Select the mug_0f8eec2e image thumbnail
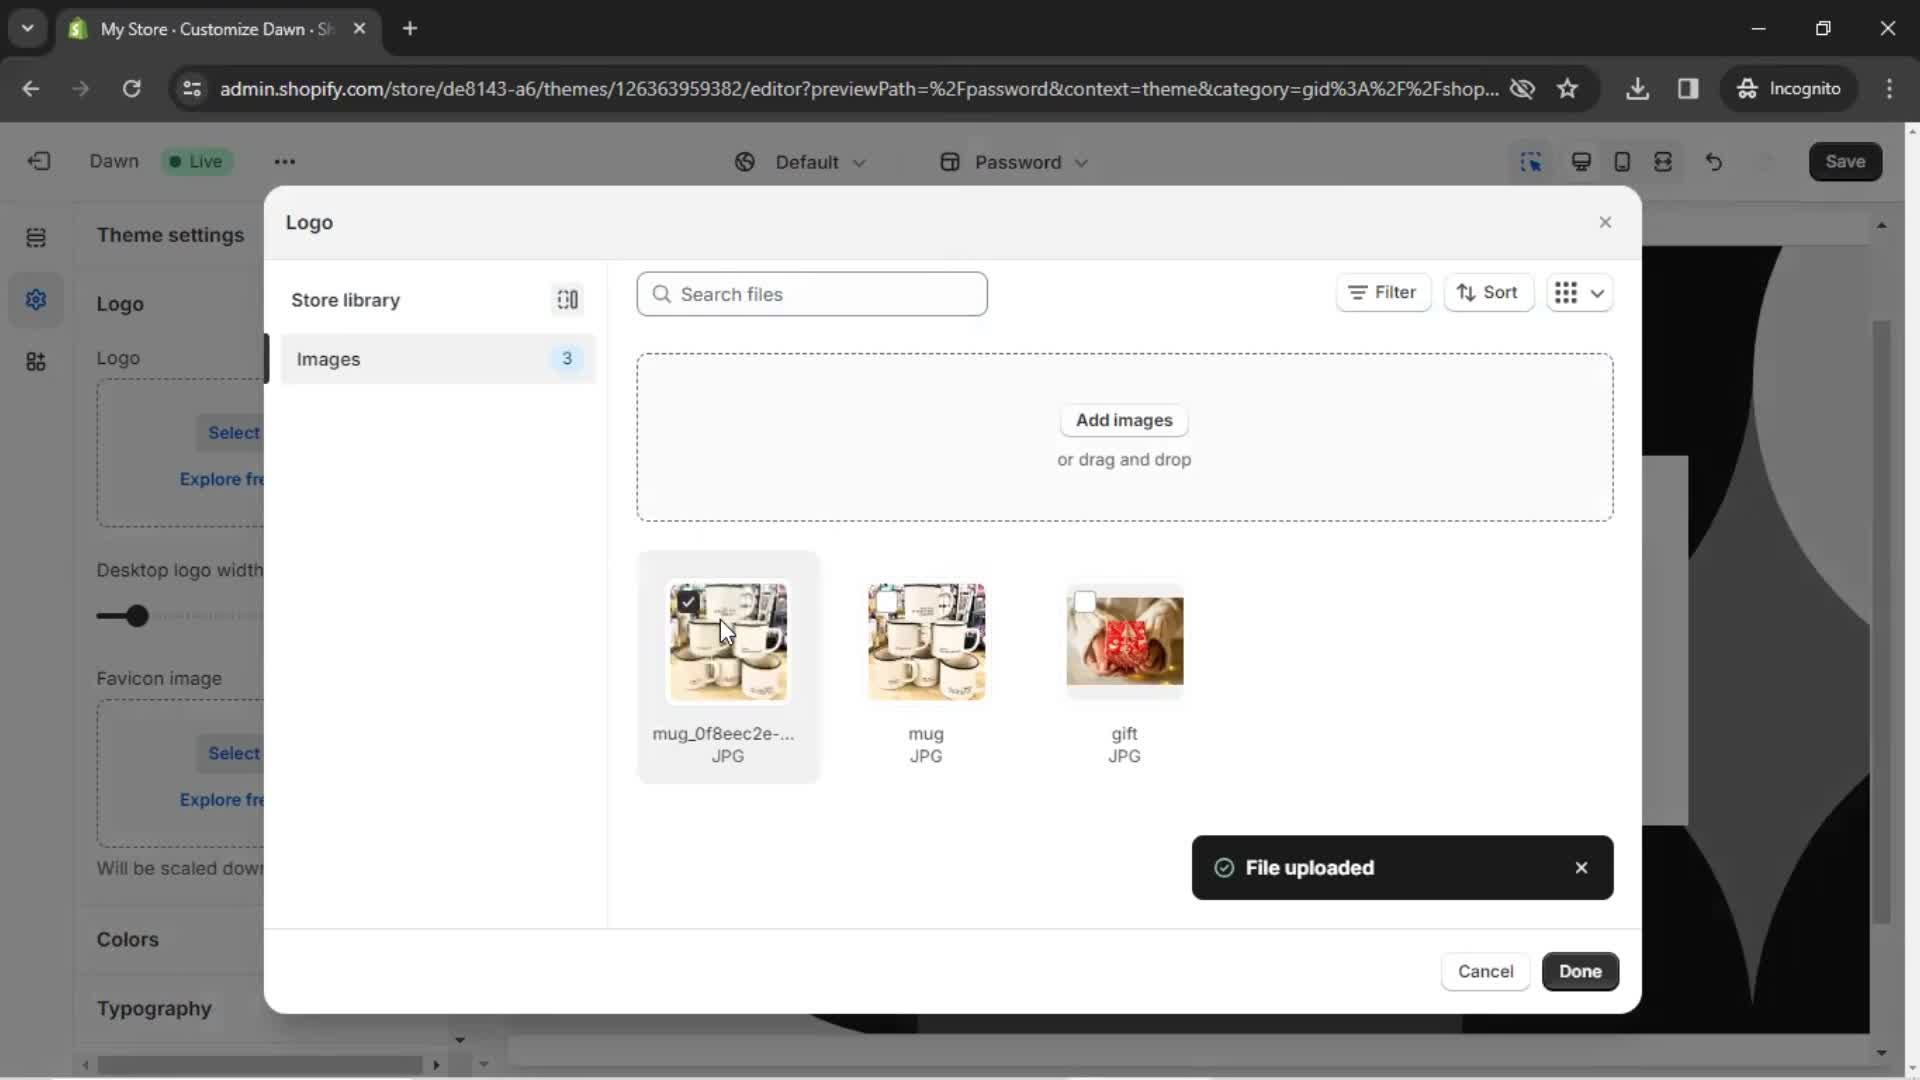 (729, 640)
